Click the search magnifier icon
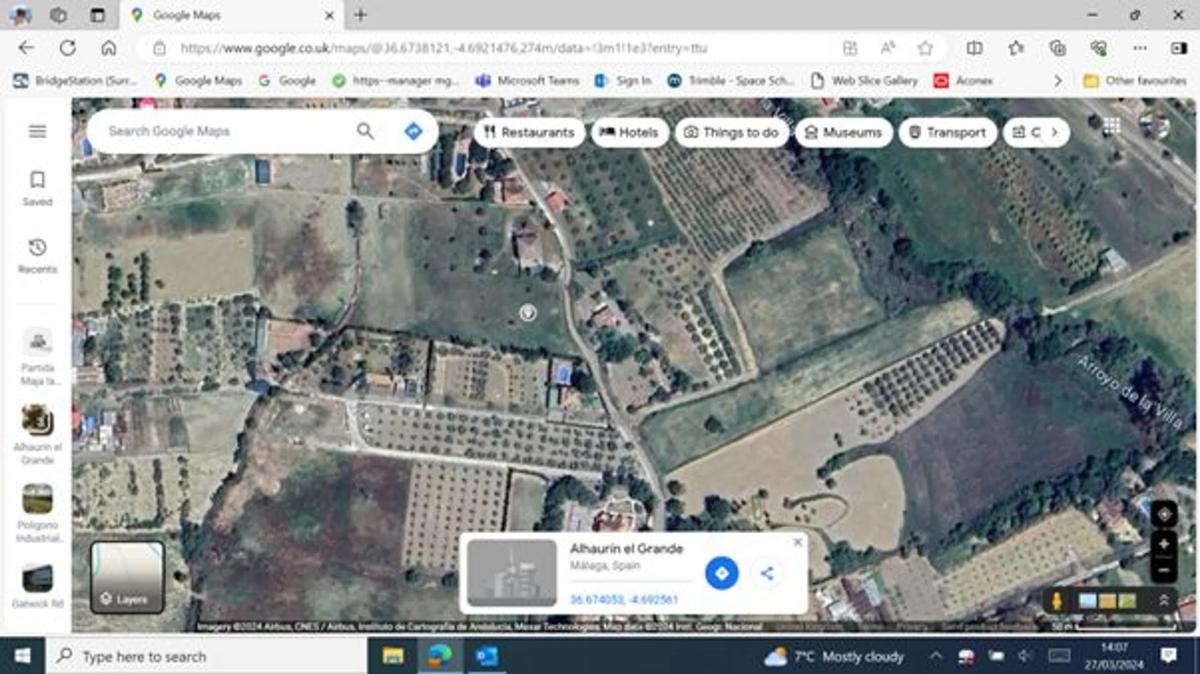This screenshot has width=1200, height=674. tap(366, 131)
